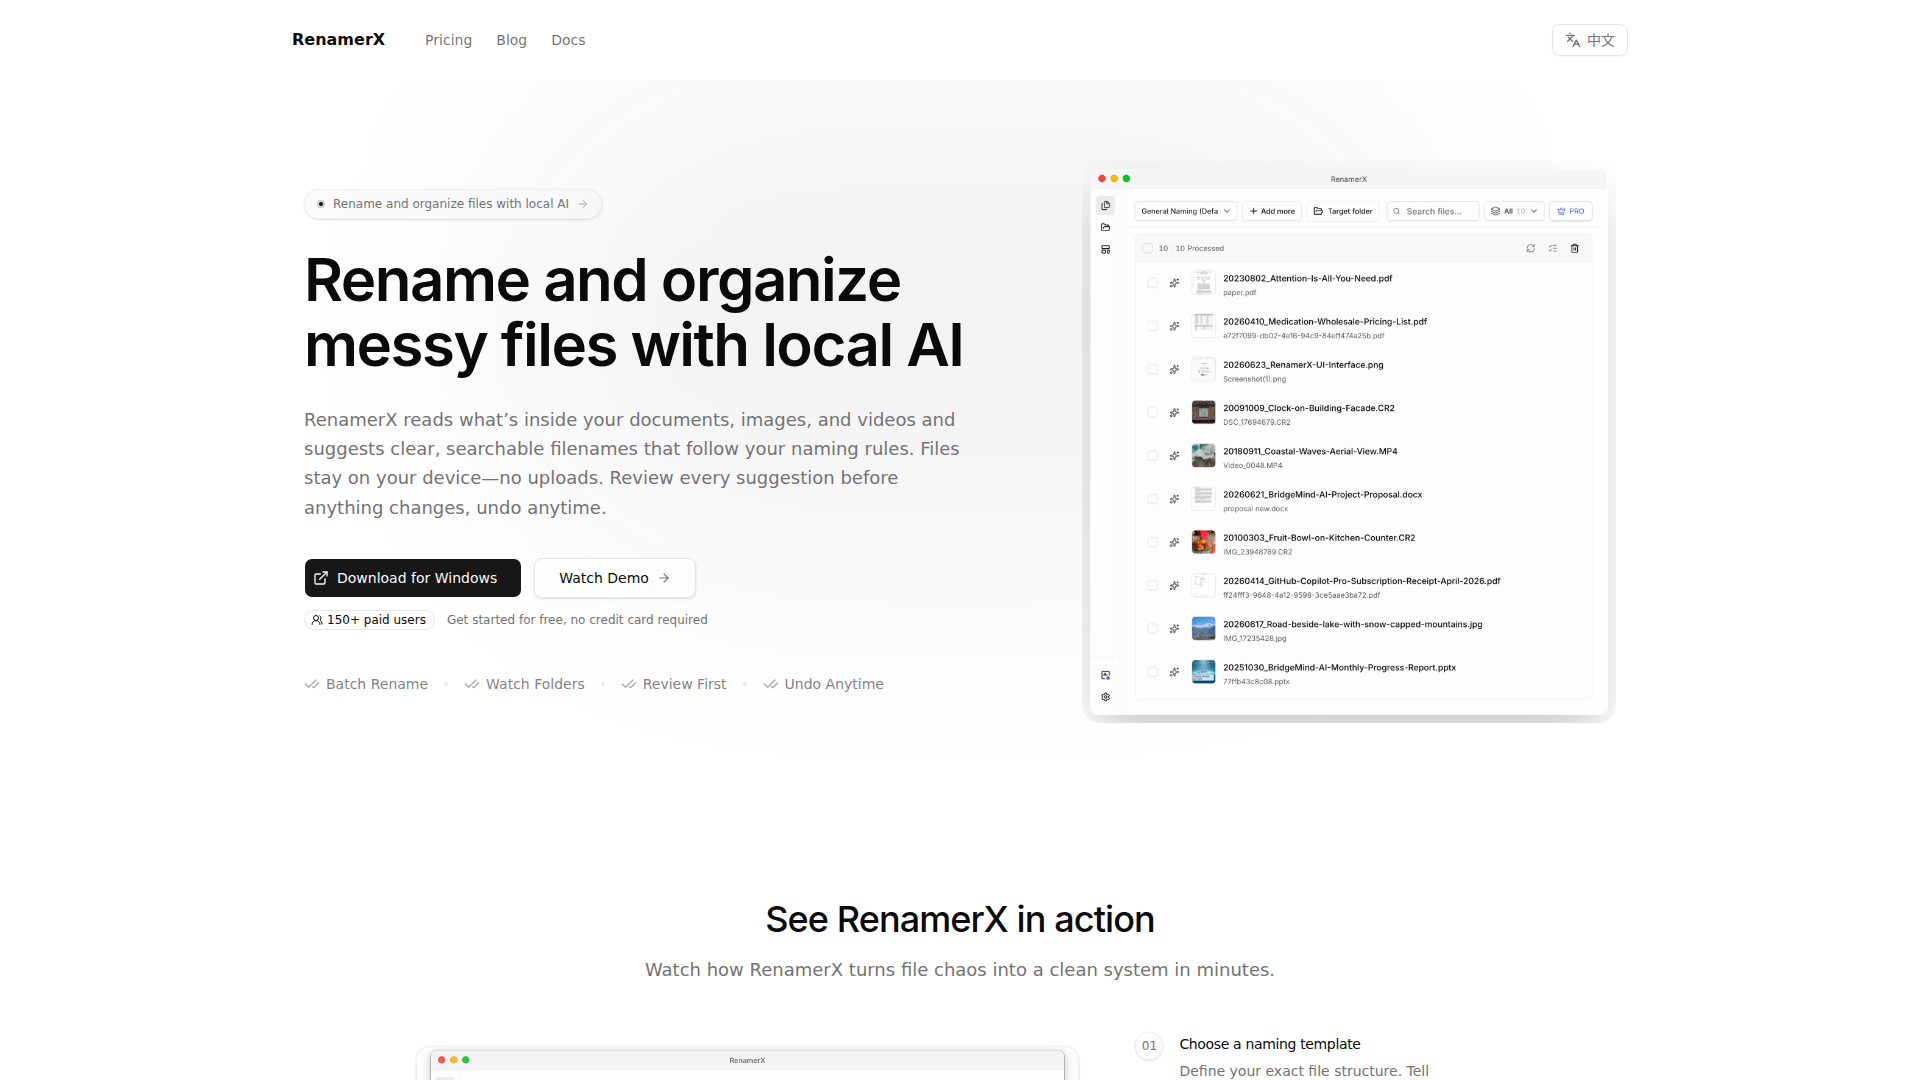Click the Target folder button
Screen dimensions: 1920x1080
pos(1343,211)
